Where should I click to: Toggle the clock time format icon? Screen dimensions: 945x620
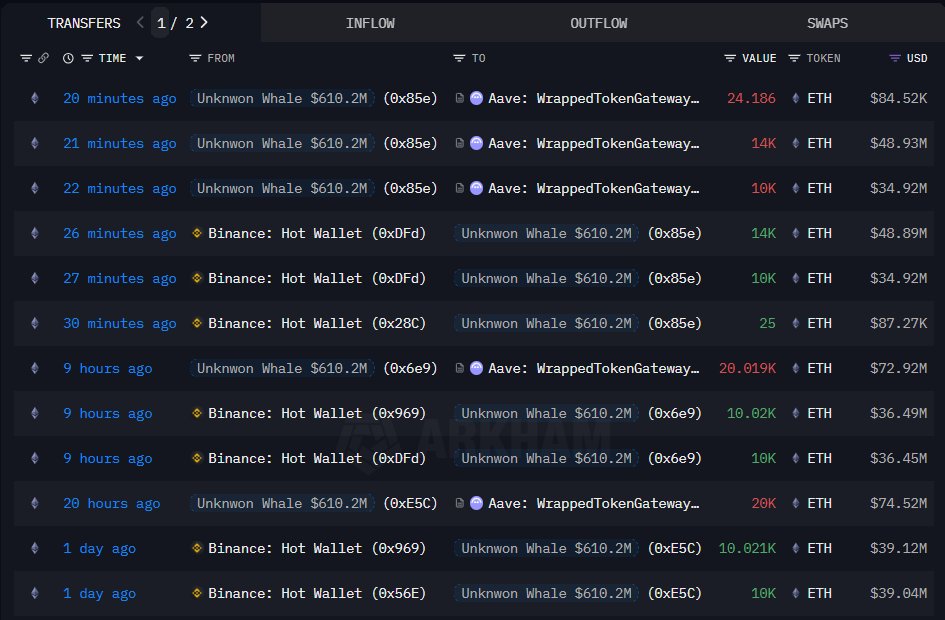coord(68,58)
